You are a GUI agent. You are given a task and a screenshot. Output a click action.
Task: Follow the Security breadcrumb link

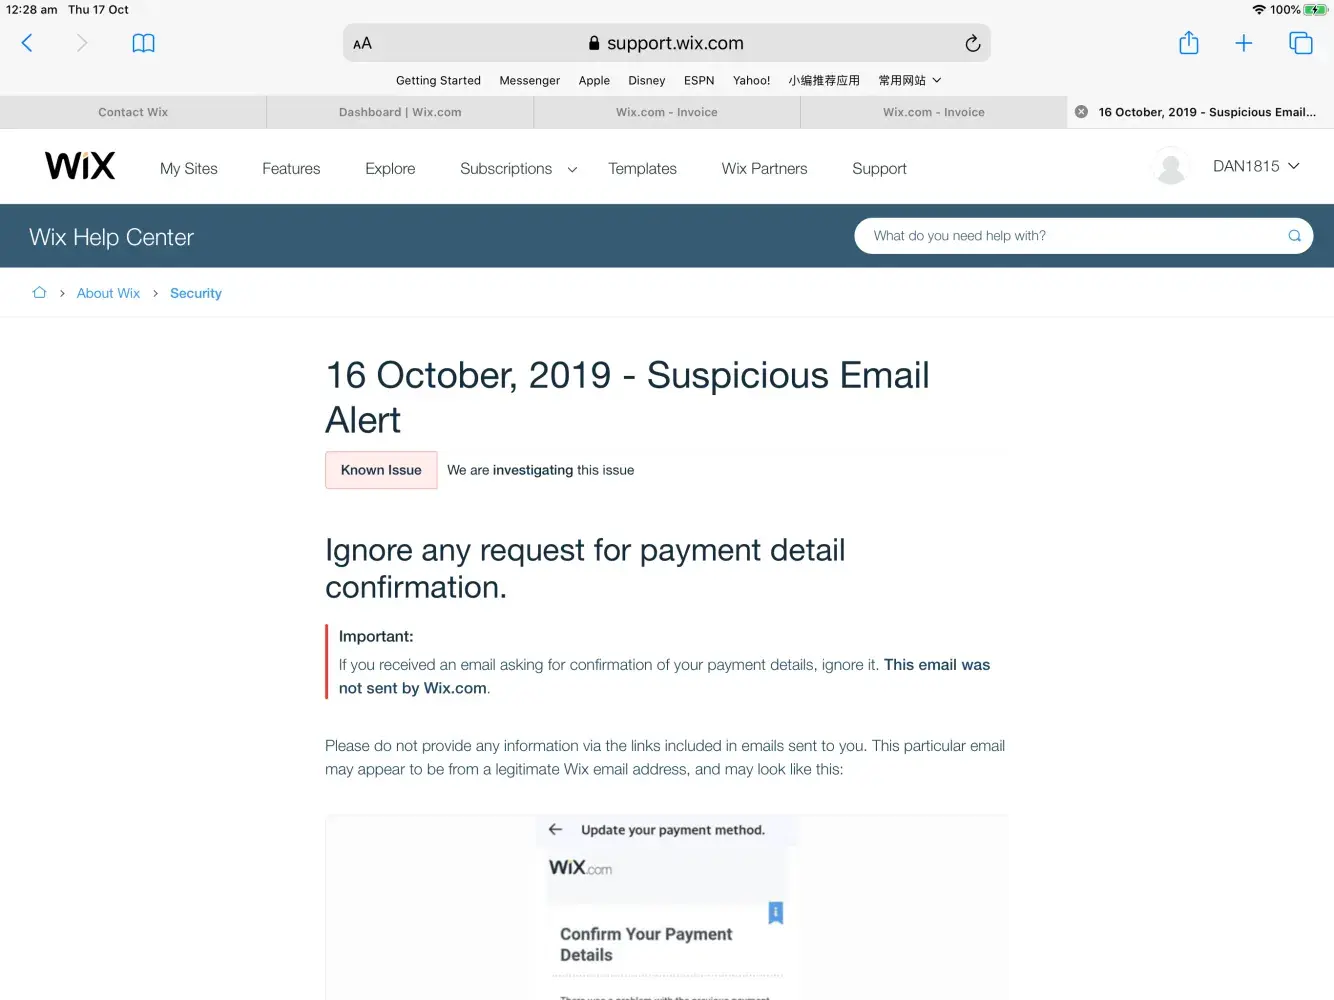[196, 293]
